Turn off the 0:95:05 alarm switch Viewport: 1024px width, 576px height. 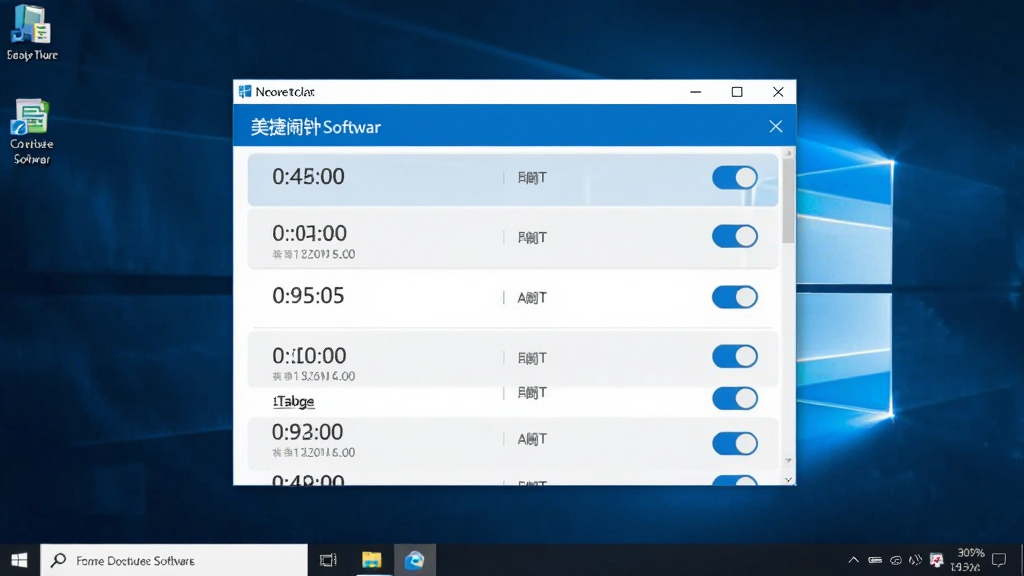pyautogui.click(x=735, y=297)
